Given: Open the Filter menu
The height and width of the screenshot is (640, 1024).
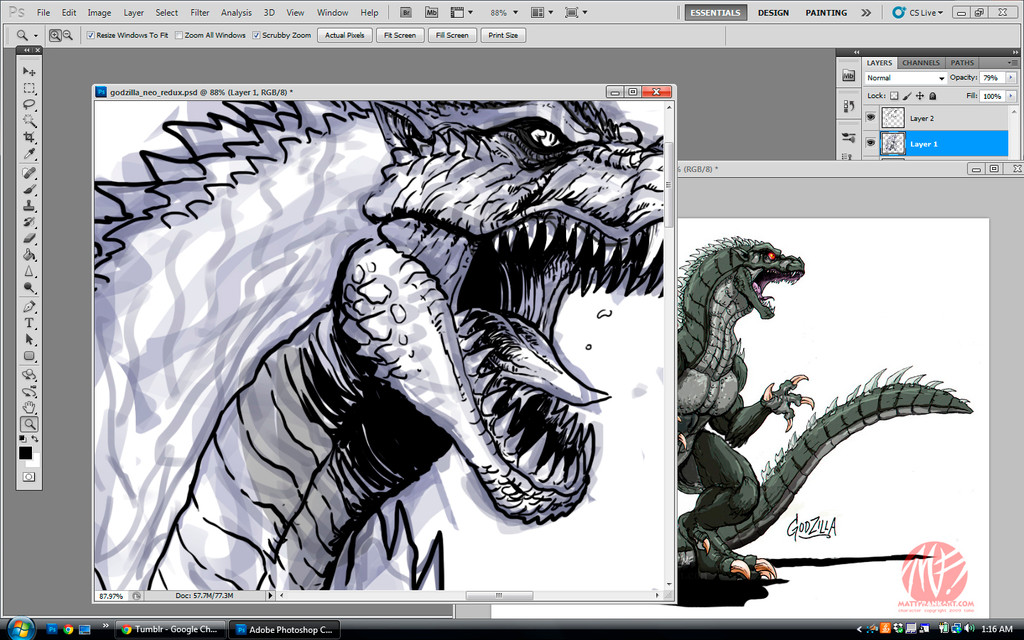Looking at the screenshot, I should (200, 12).
